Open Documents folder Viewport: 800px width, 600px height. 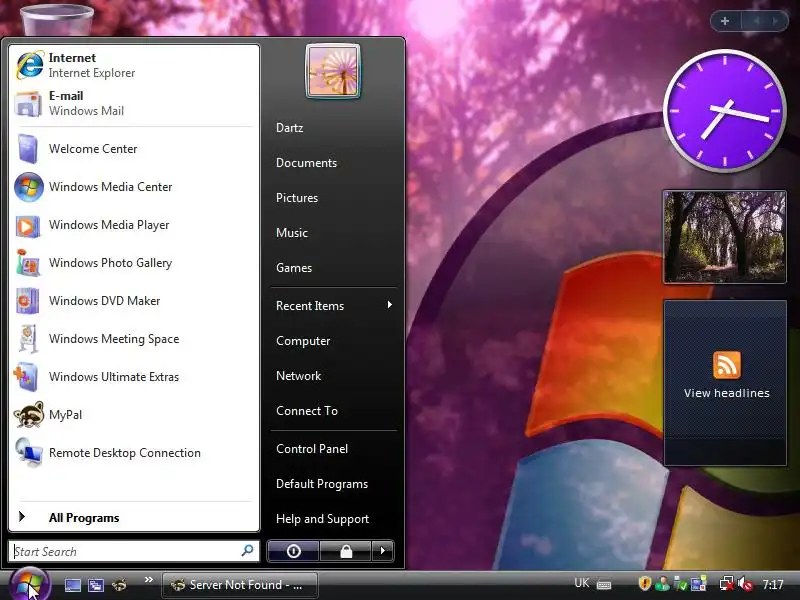[333, 163]
